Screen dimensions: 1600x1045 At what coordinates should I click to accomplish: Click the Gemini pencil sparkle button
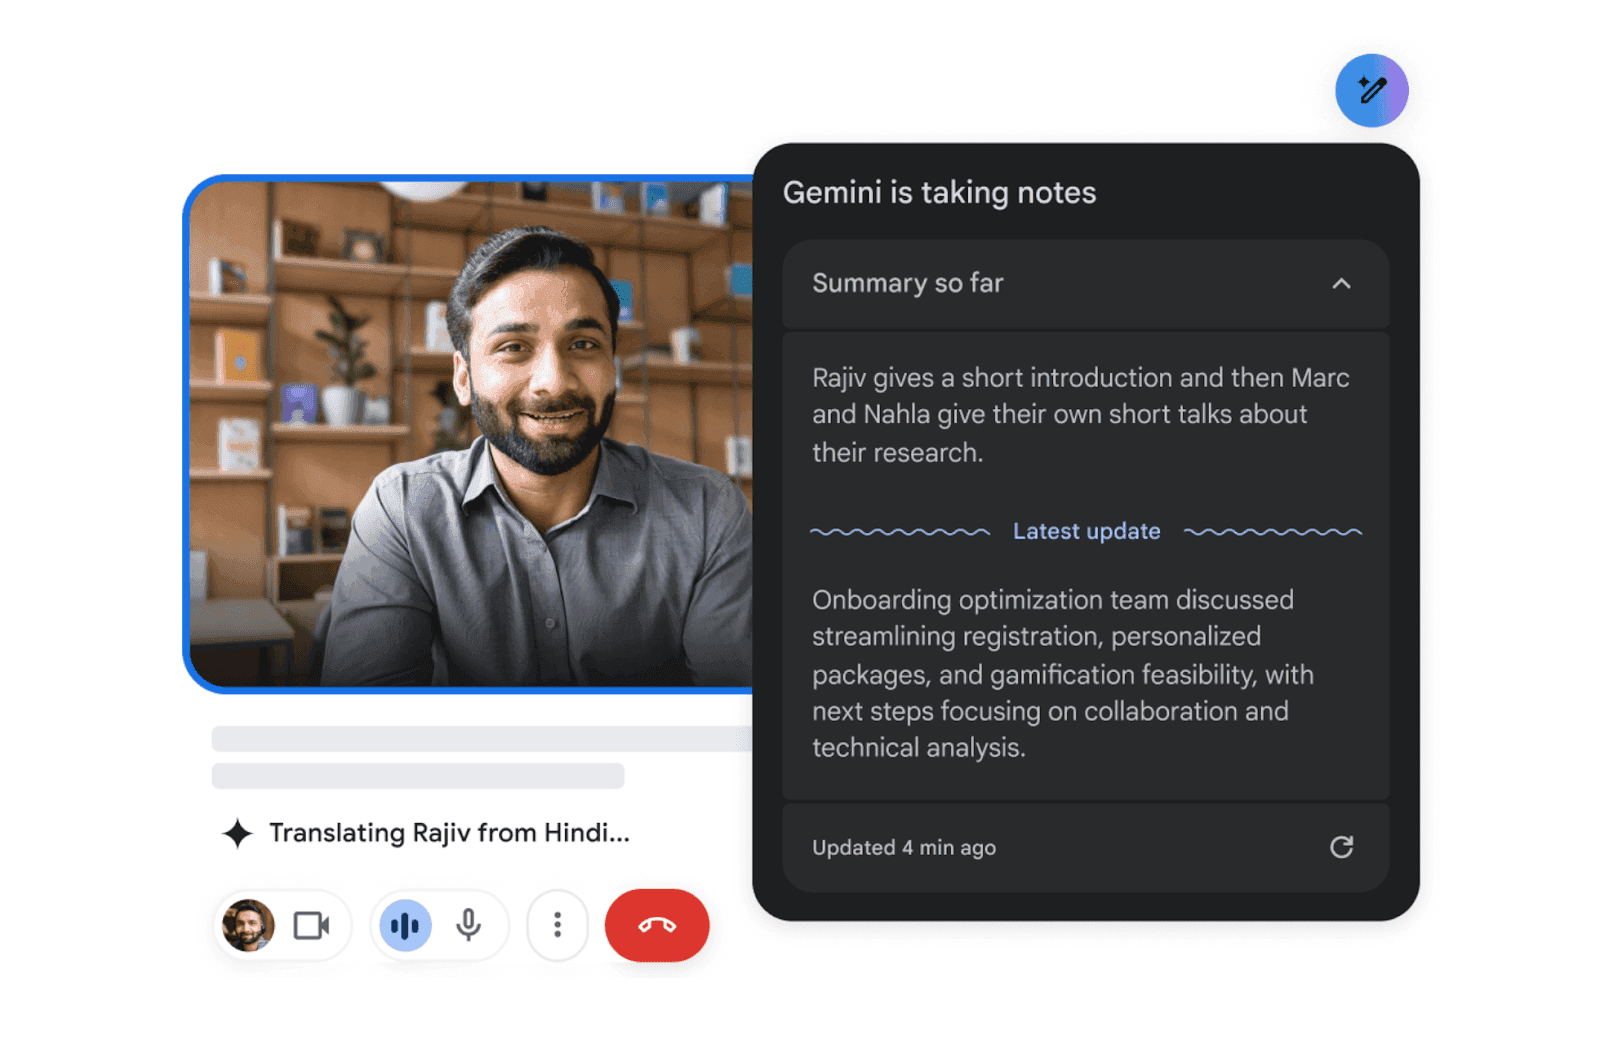click(1371, 90)
